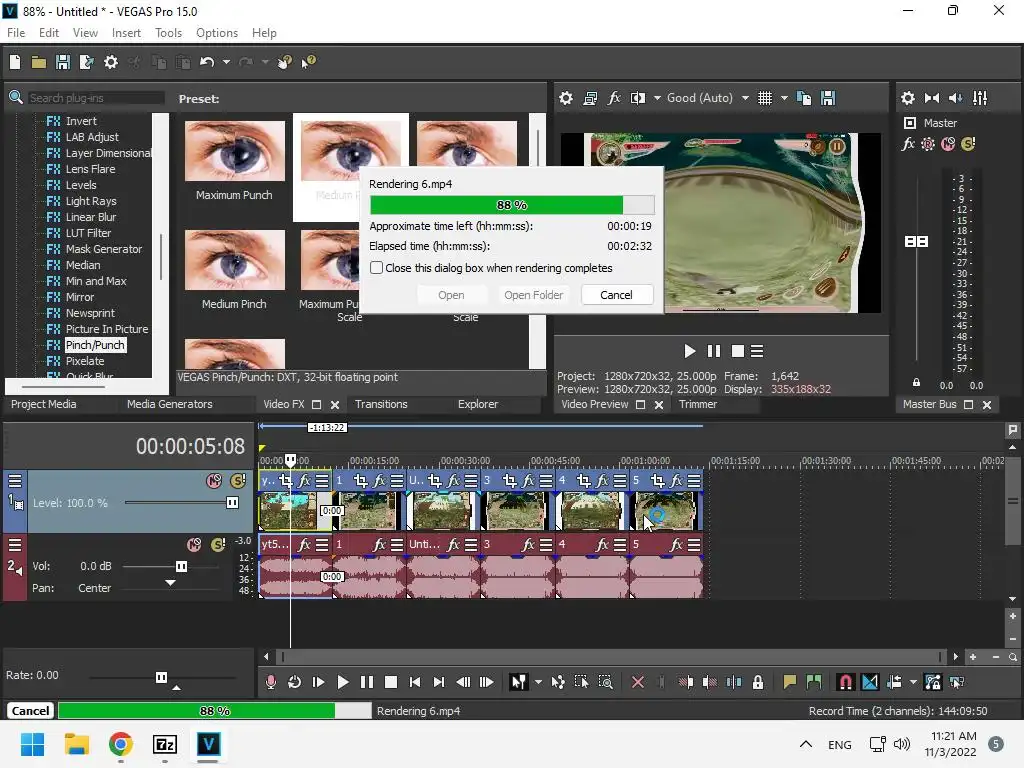Open the split screen view dropdown arrow
The height and width of the screenshot is (768, 1024).
point(657,98)
